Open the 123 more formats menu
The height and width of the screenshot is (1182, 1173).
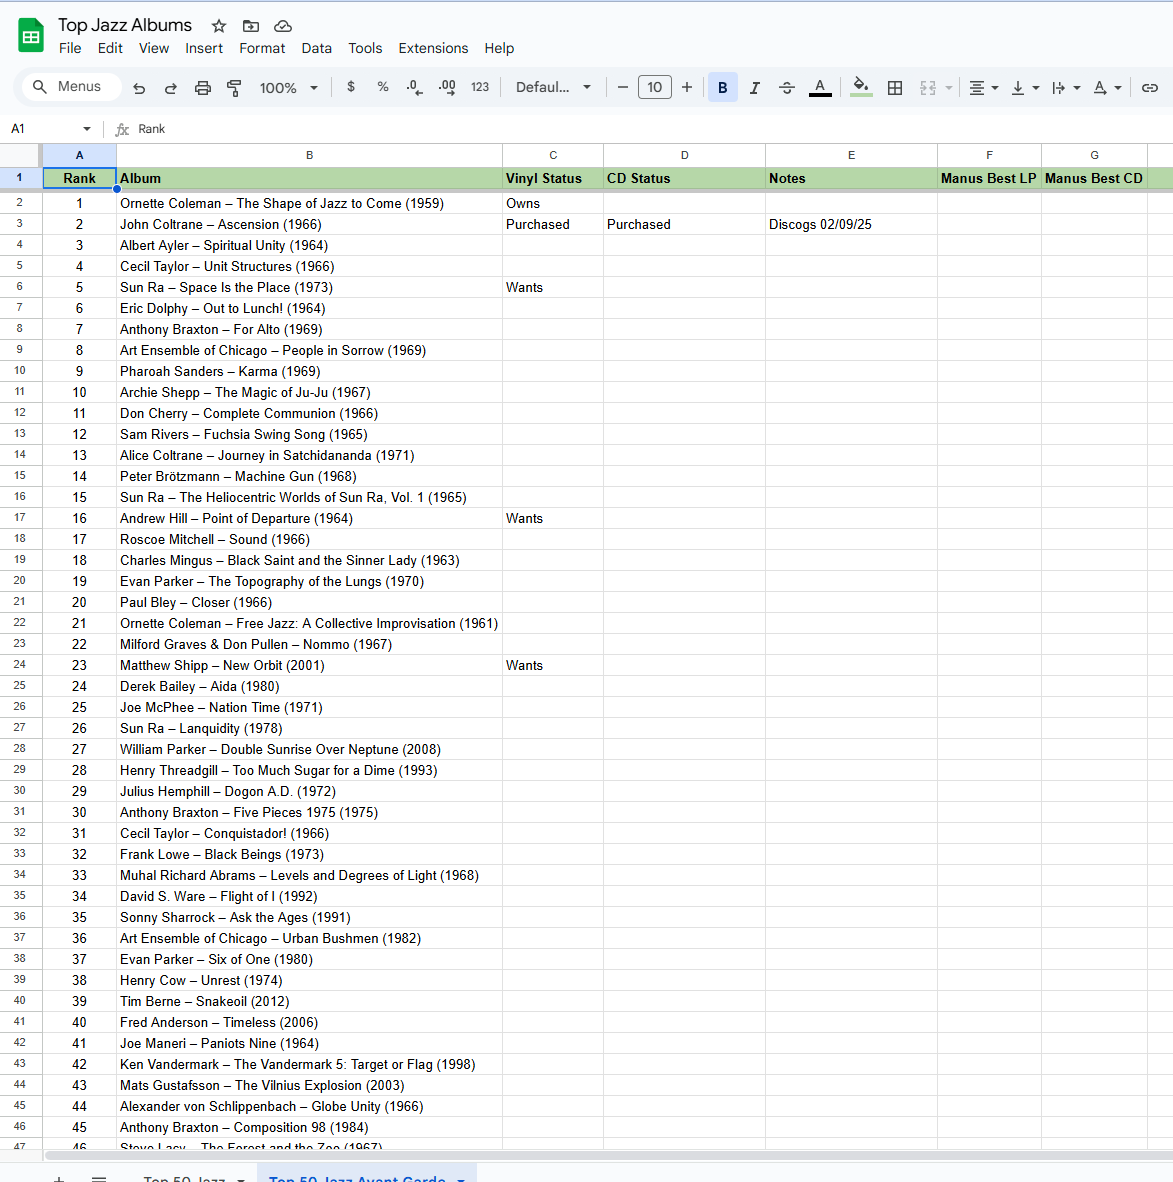(480, 87)
